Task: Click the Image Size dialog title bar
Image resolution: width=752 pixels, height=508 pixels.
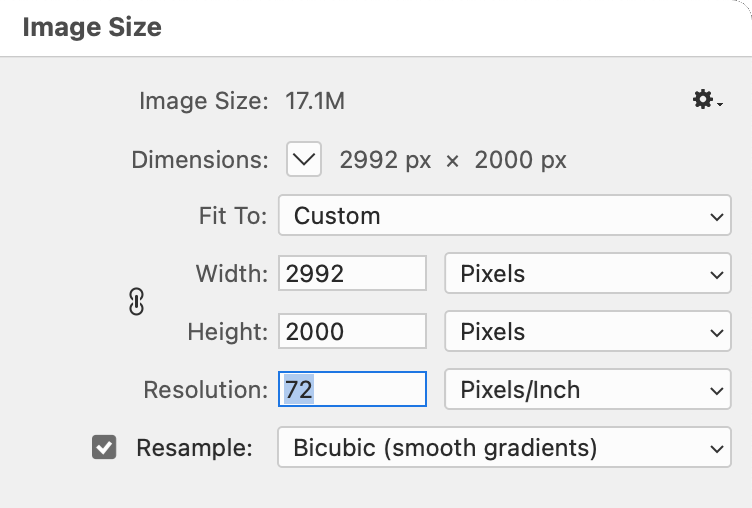Action: tap(376, 27)
